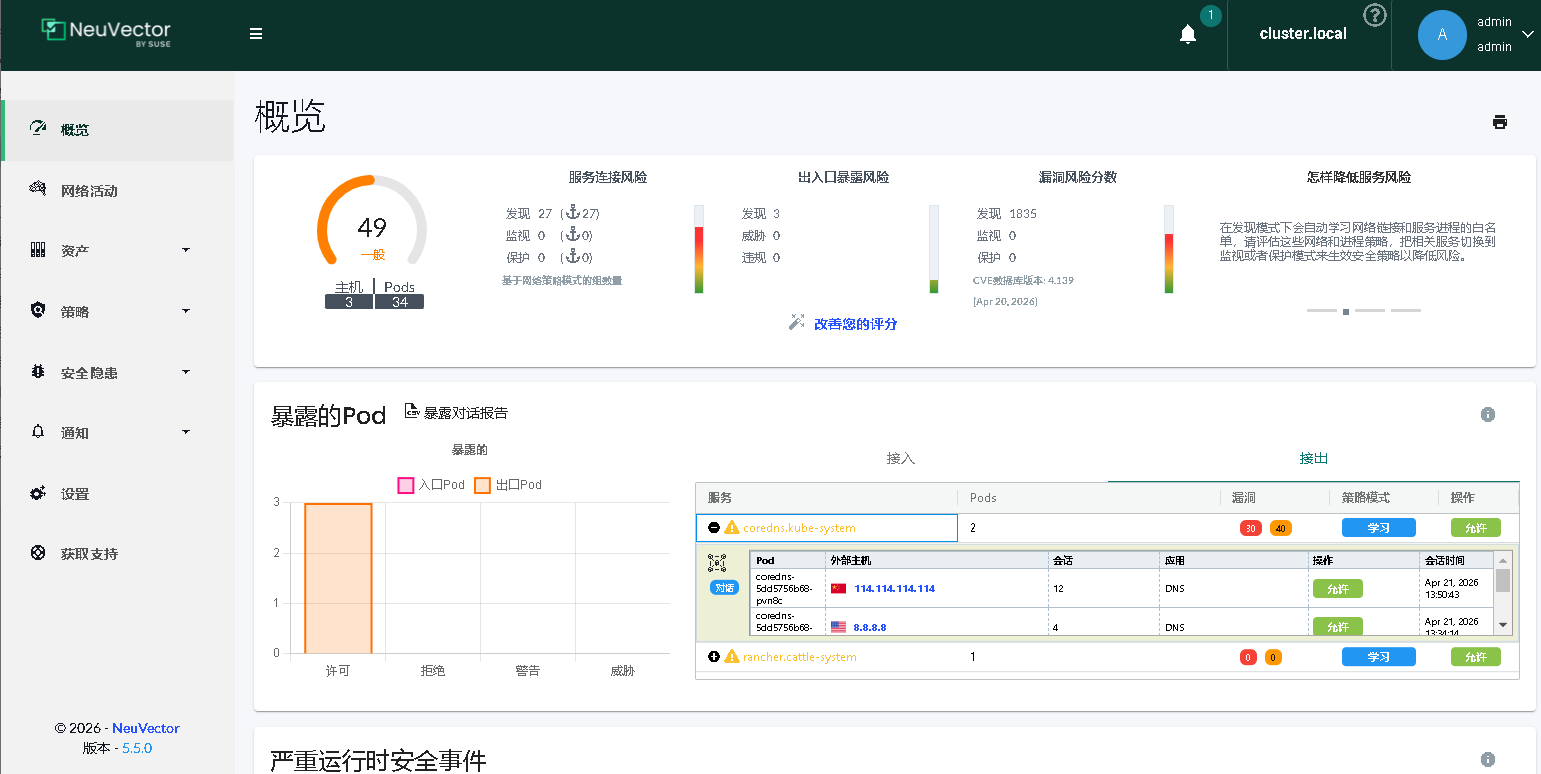Collapse the coredns.kube-system row
The height and width of the screenshot is (774, 1541).
[714, 528]
